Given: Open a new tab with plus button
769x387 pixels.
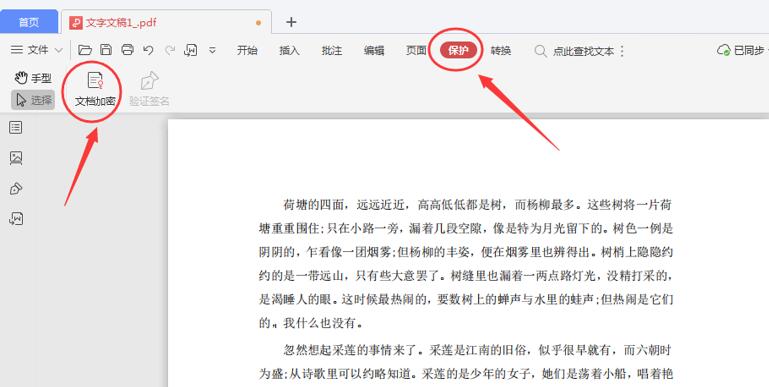Looking at the screenshot, I should click(x=291, y=22).
